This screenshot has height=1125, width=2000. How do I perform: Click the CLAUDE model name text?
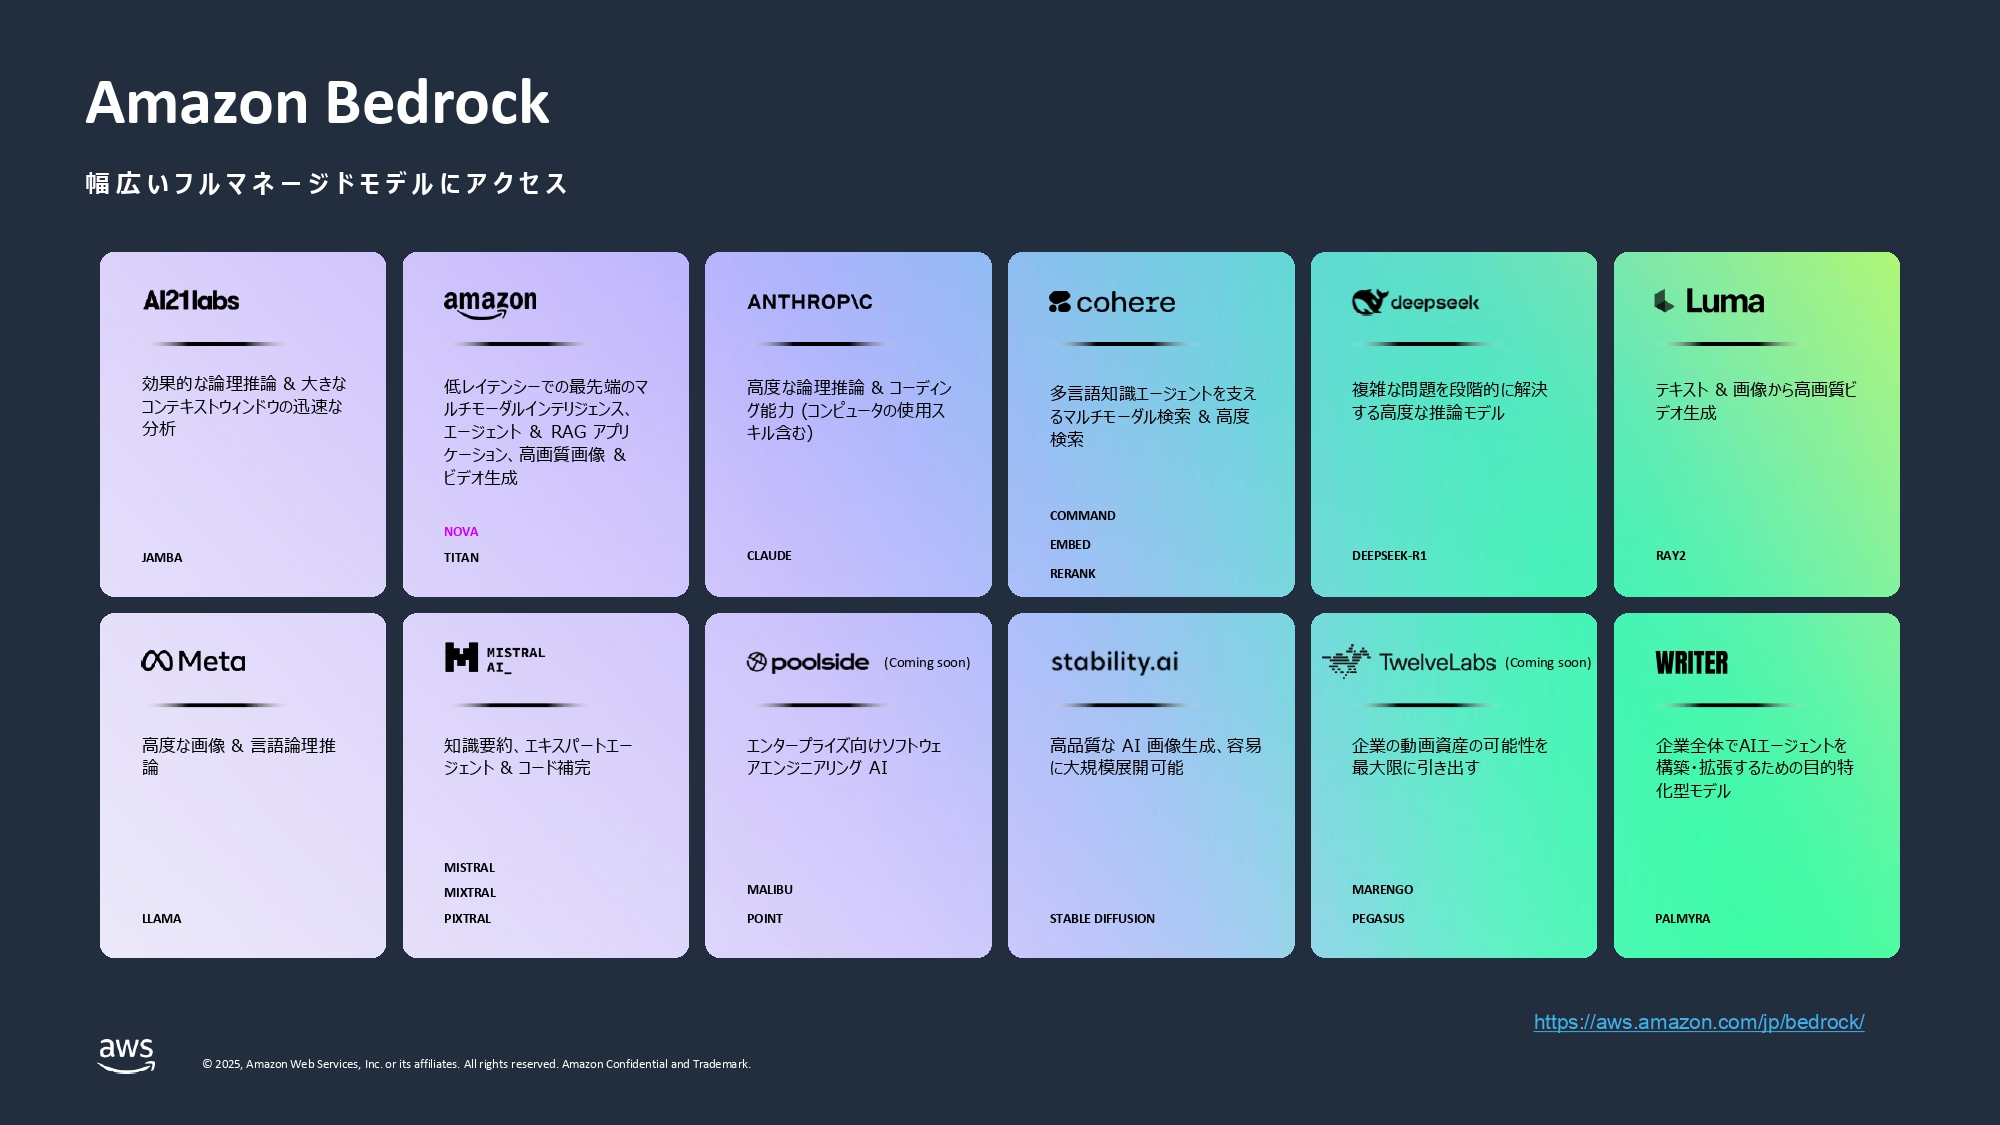pyautogui.click(x=769, y=555)
